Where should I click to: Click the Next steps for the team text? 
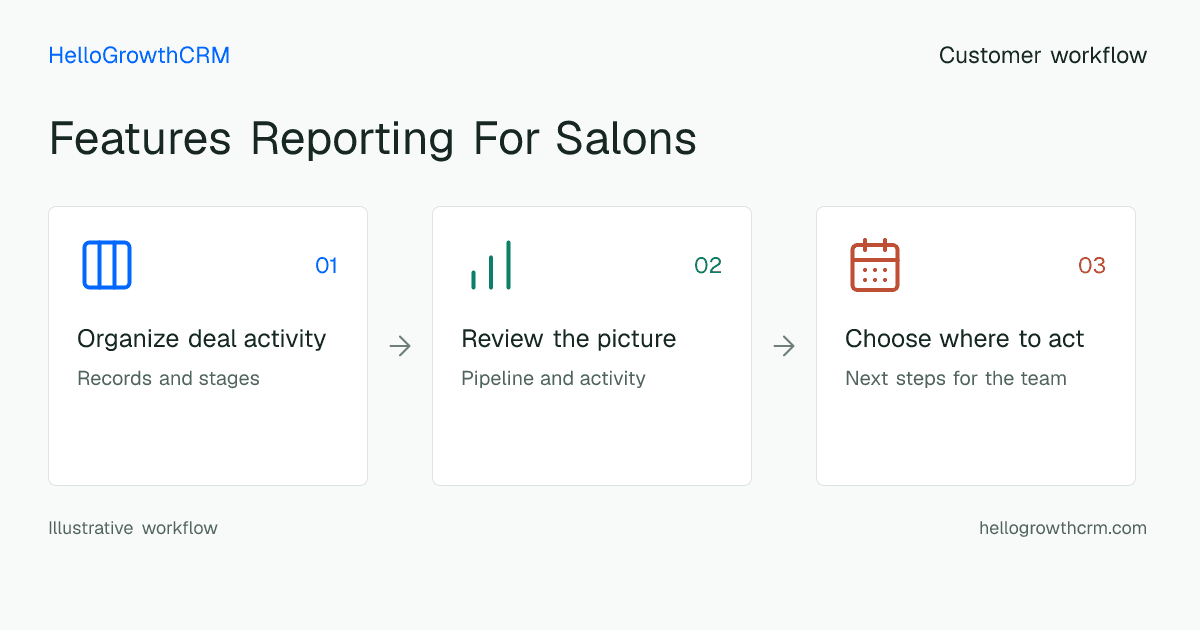tap(956, 379)
